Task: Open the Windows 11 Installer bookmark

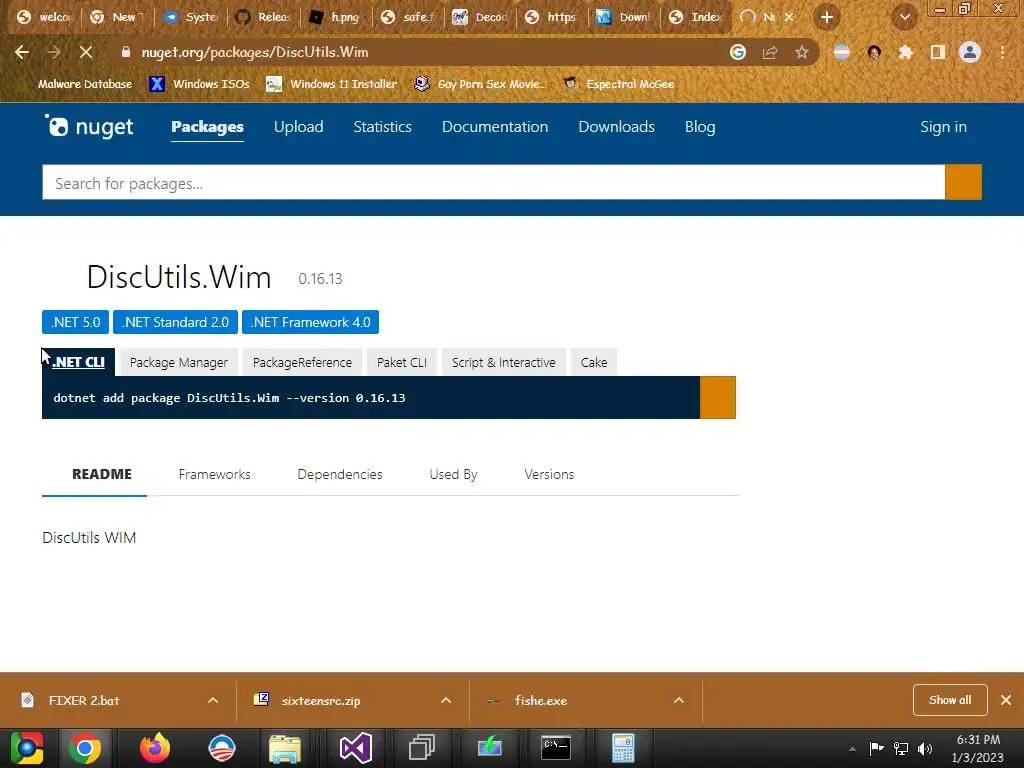Action: point(331,84)
